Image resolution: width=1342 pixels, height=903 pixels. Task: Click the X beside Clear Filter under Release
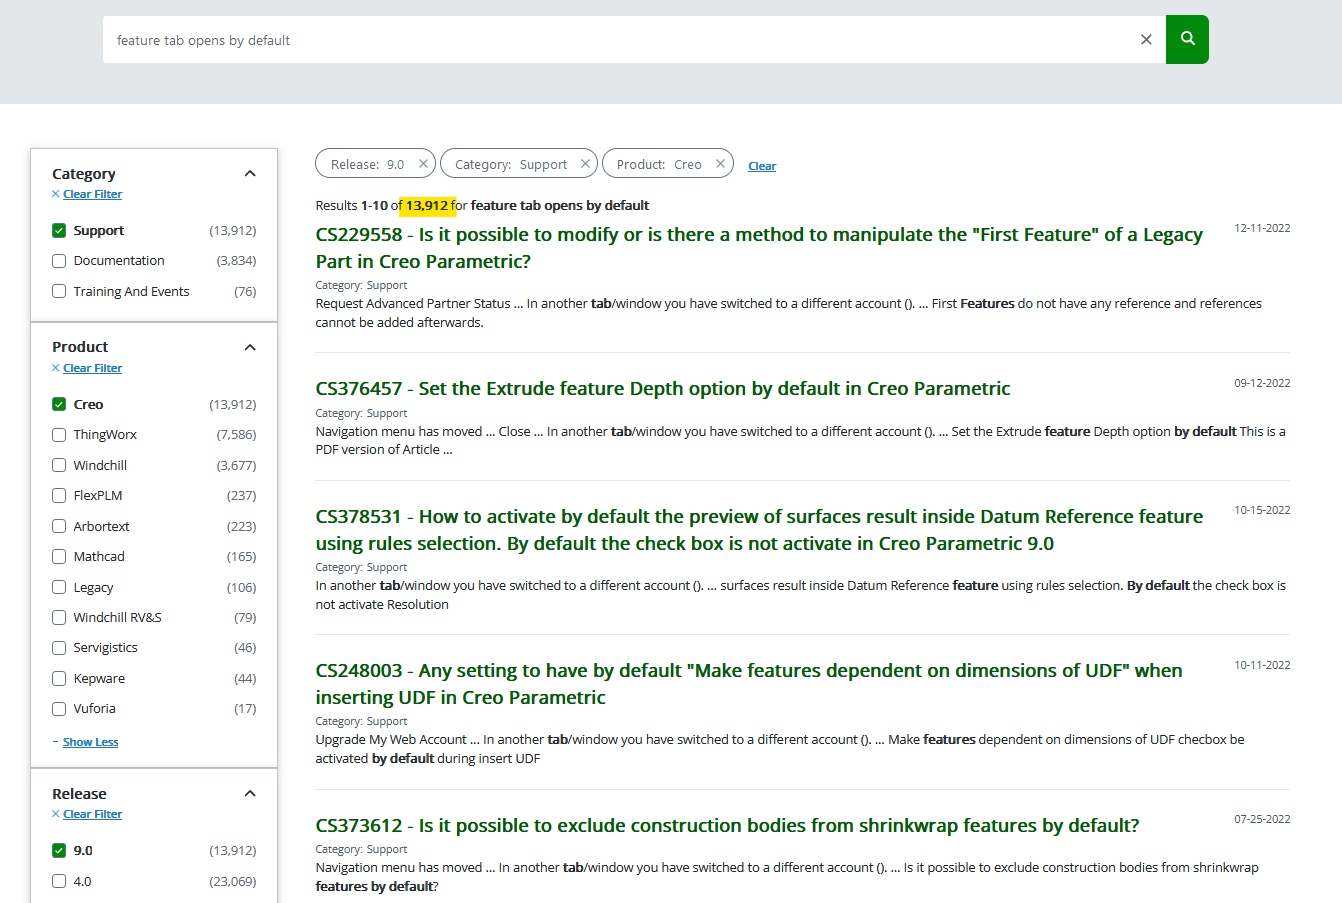click(55, 813)
